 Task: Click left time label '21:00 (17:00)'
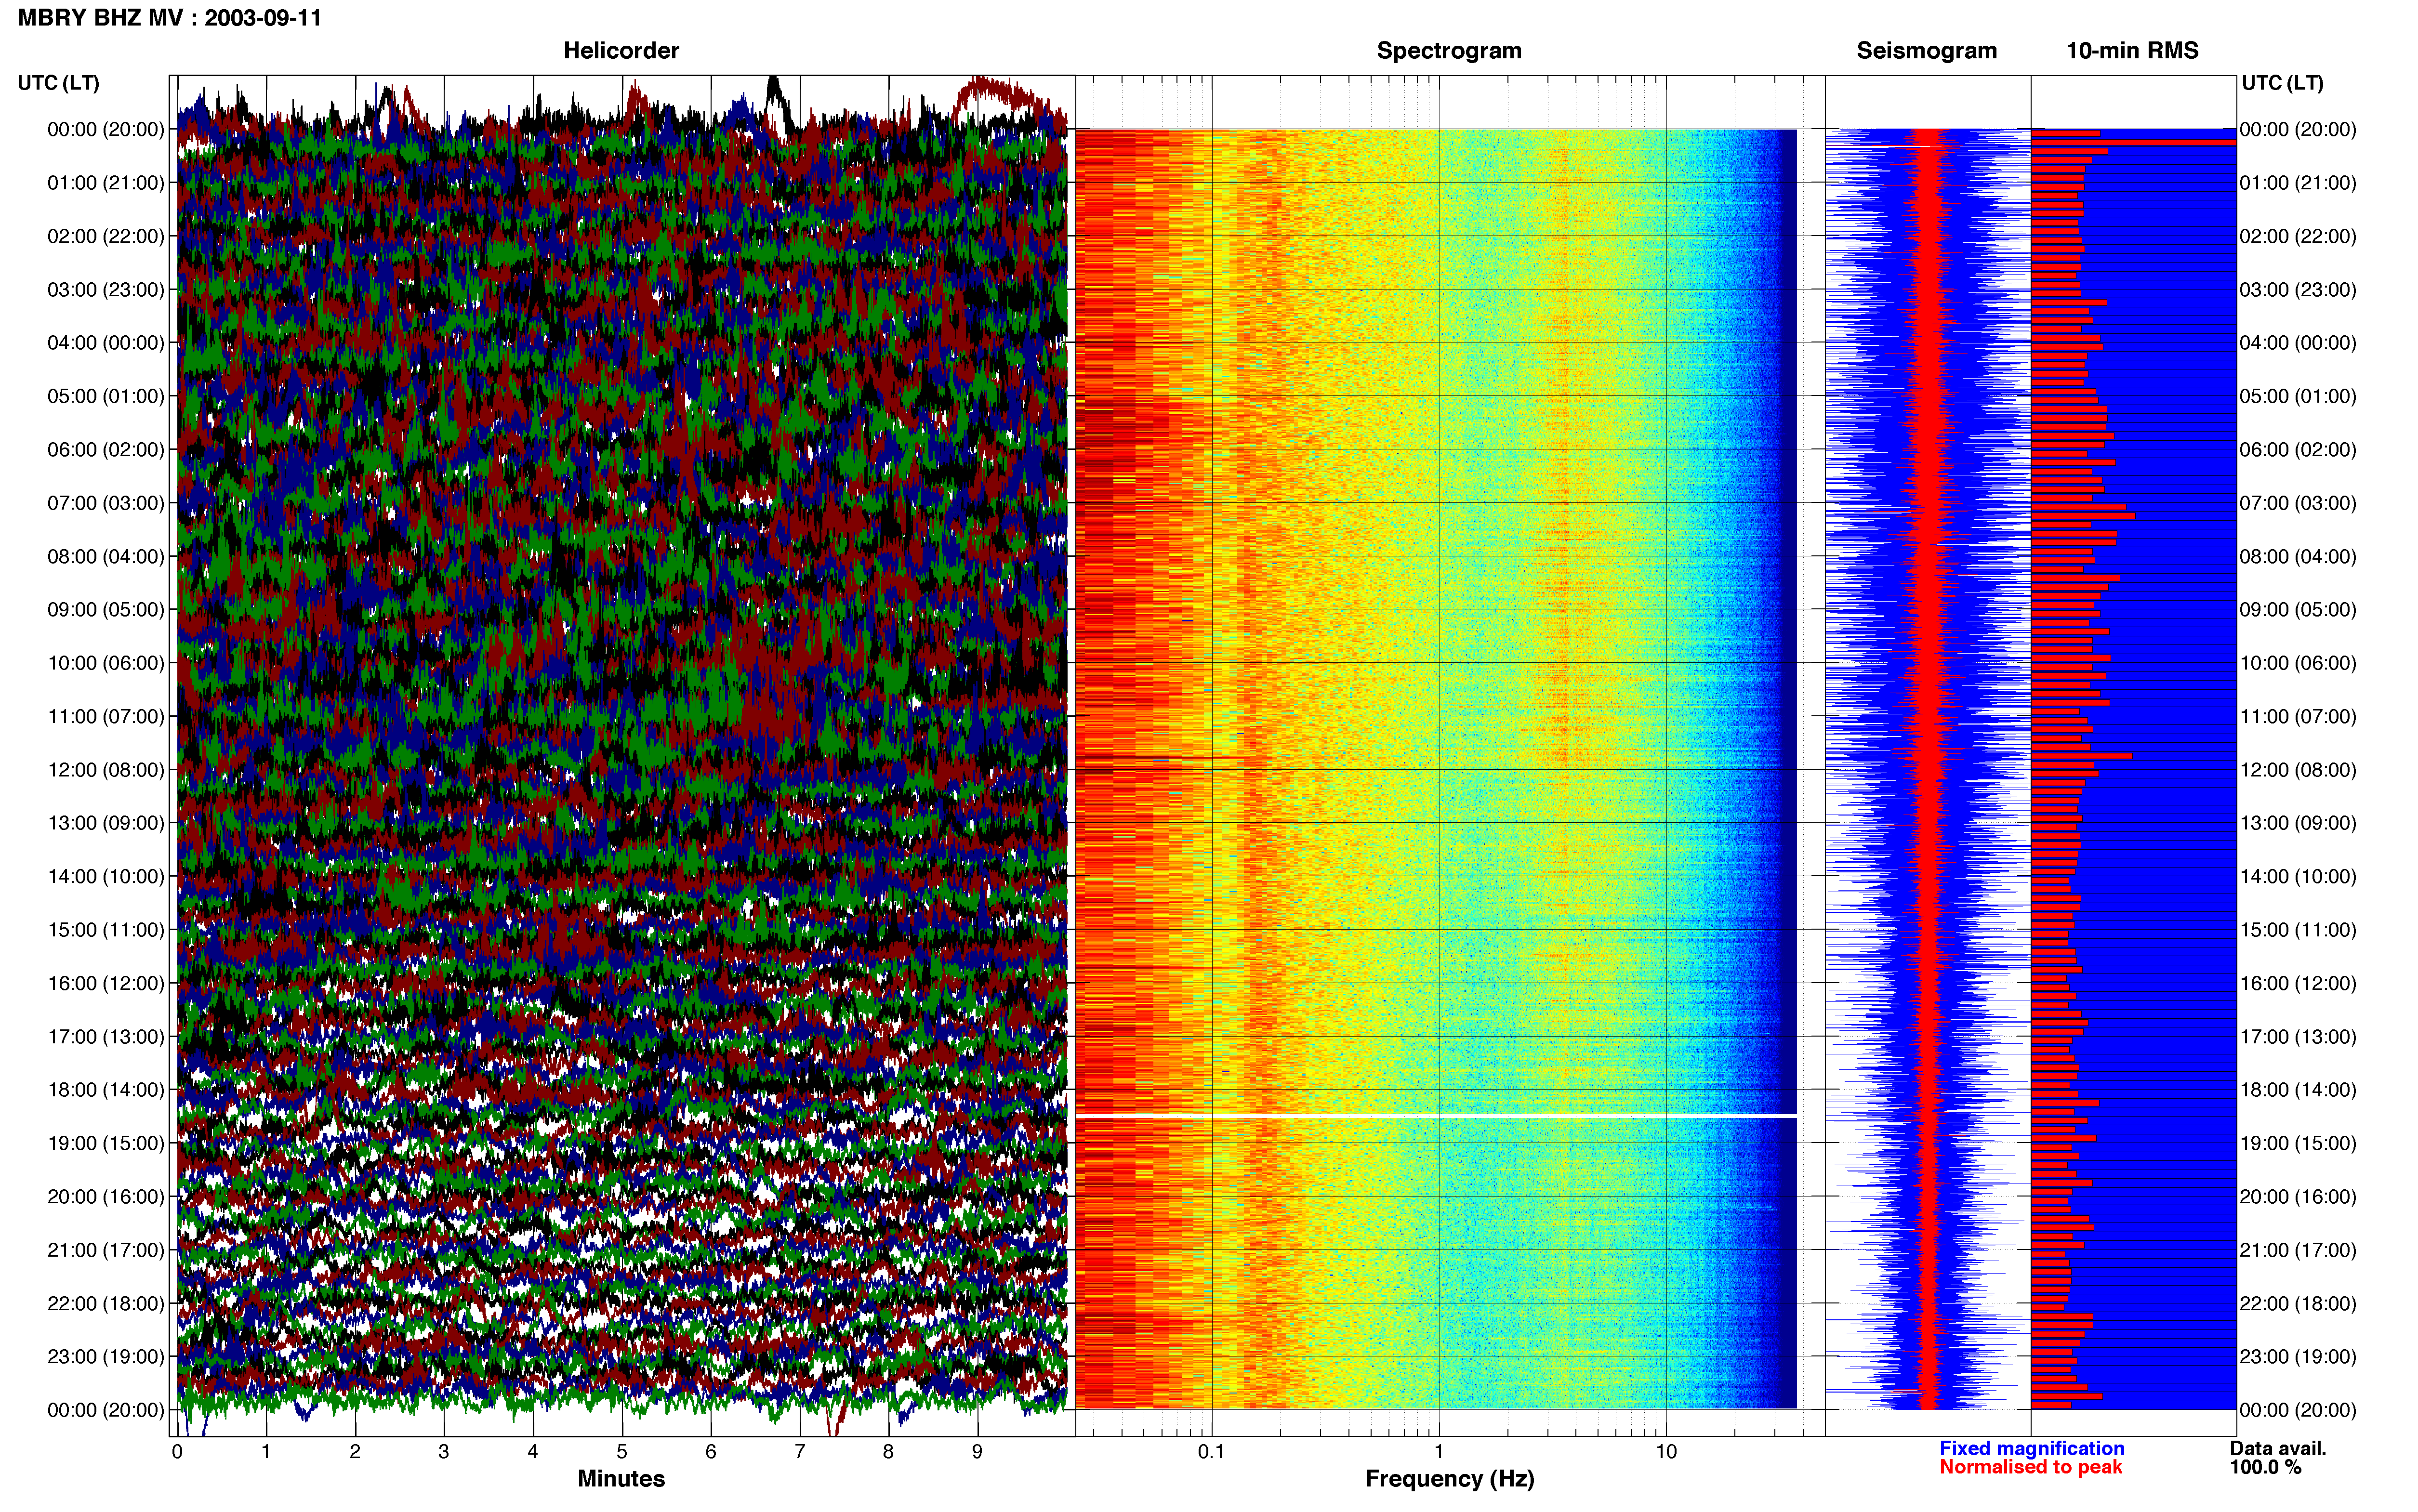(106, 1250)
